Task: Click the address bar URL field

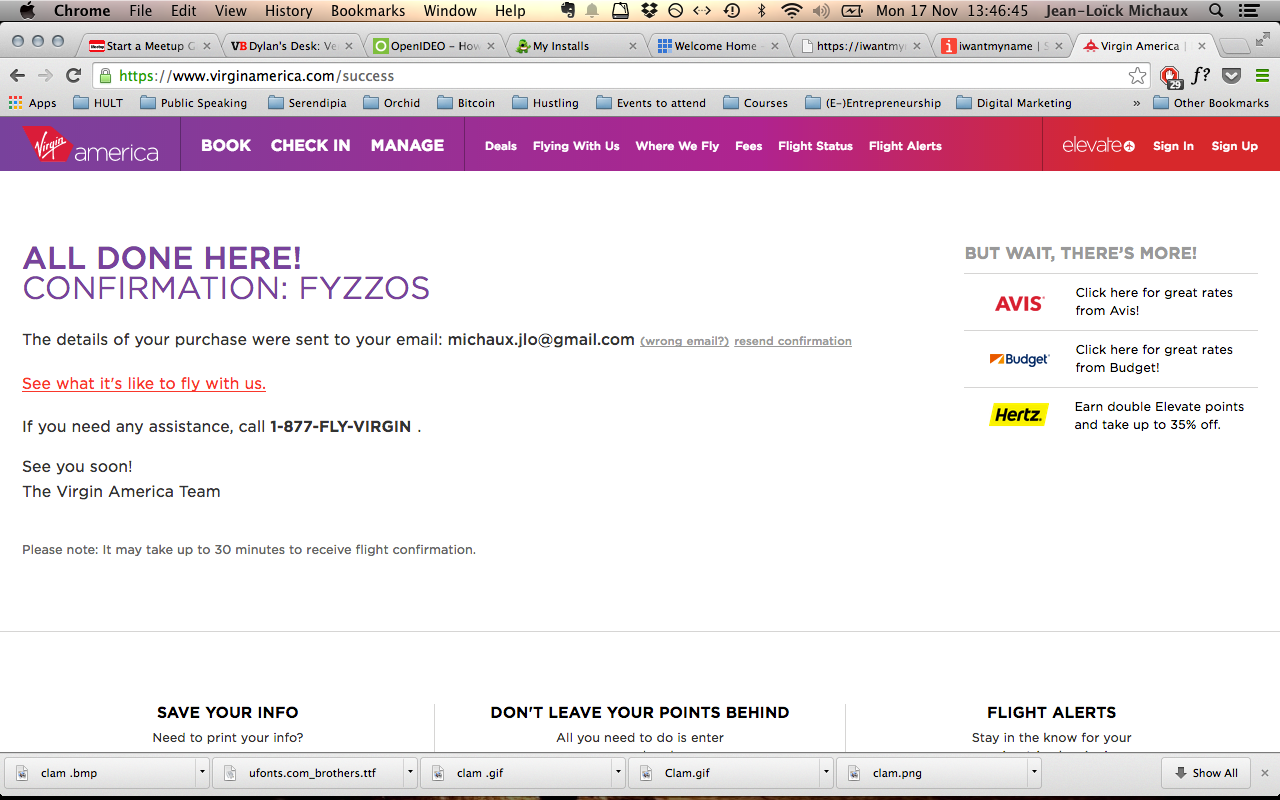Action: point(620,76)
